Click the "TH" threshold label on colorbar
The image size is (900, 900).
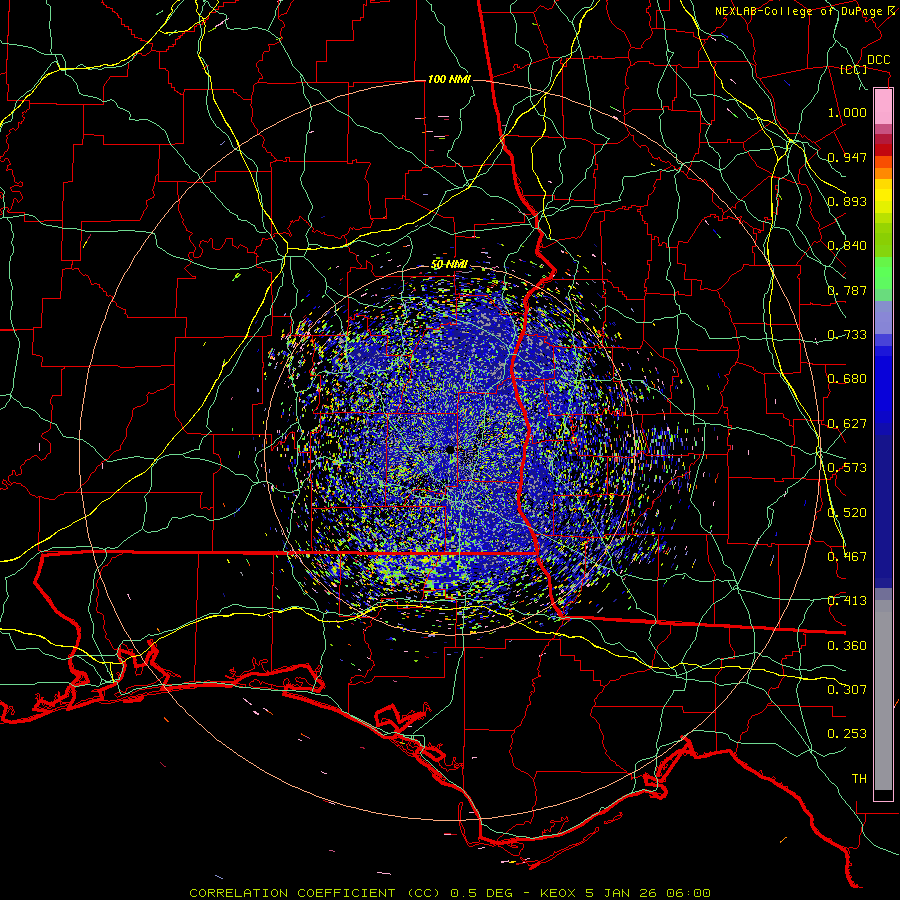(859, 779)
